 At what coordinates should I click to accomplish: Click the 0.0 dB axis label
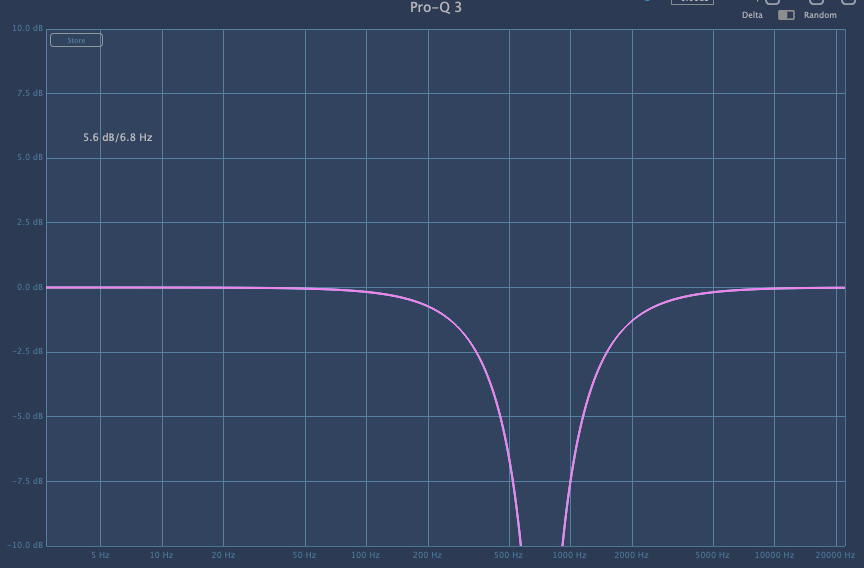pyautogui.click(x=30, y=287)
